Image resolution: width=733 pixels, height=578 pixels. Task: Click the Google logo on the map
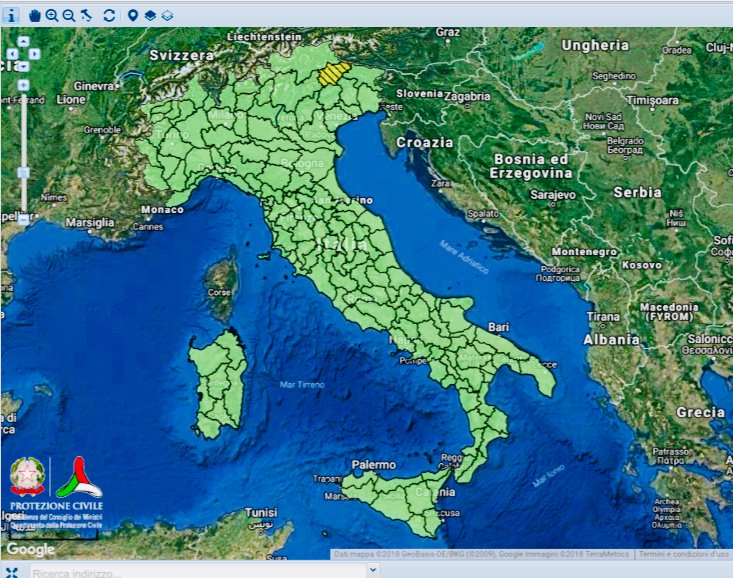tap(30, 549)
